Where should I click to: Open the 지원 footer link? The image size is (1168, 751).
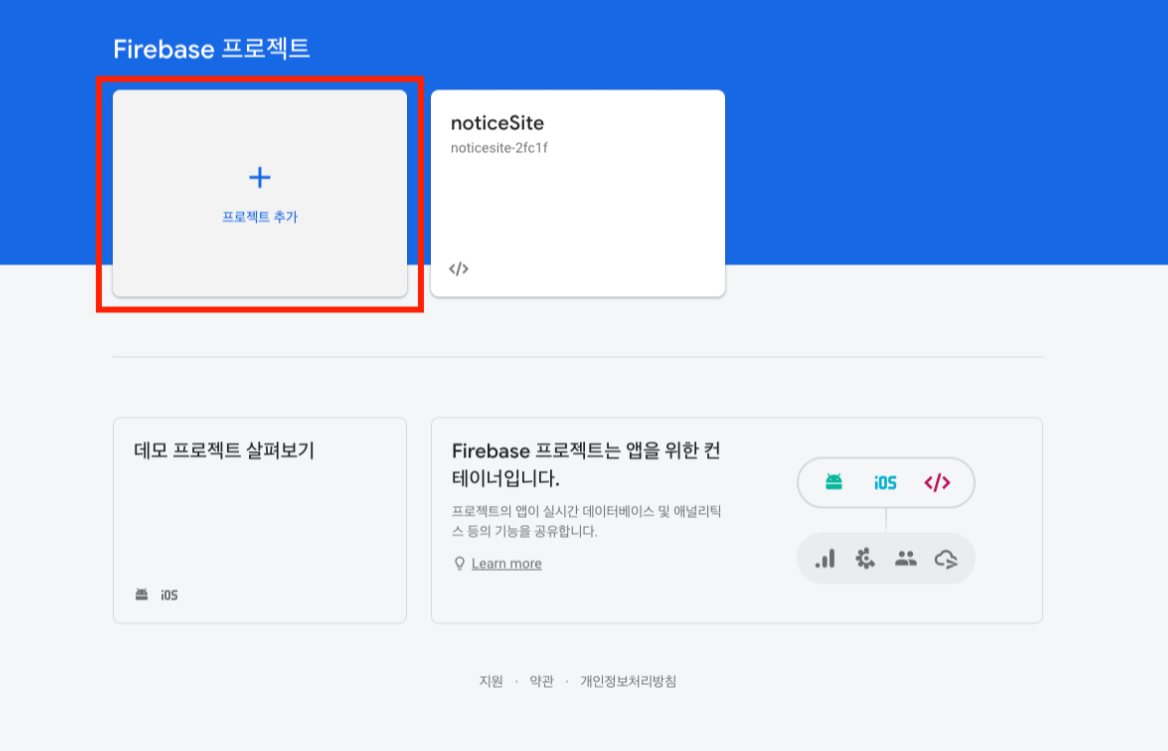[x=491, y=681]
